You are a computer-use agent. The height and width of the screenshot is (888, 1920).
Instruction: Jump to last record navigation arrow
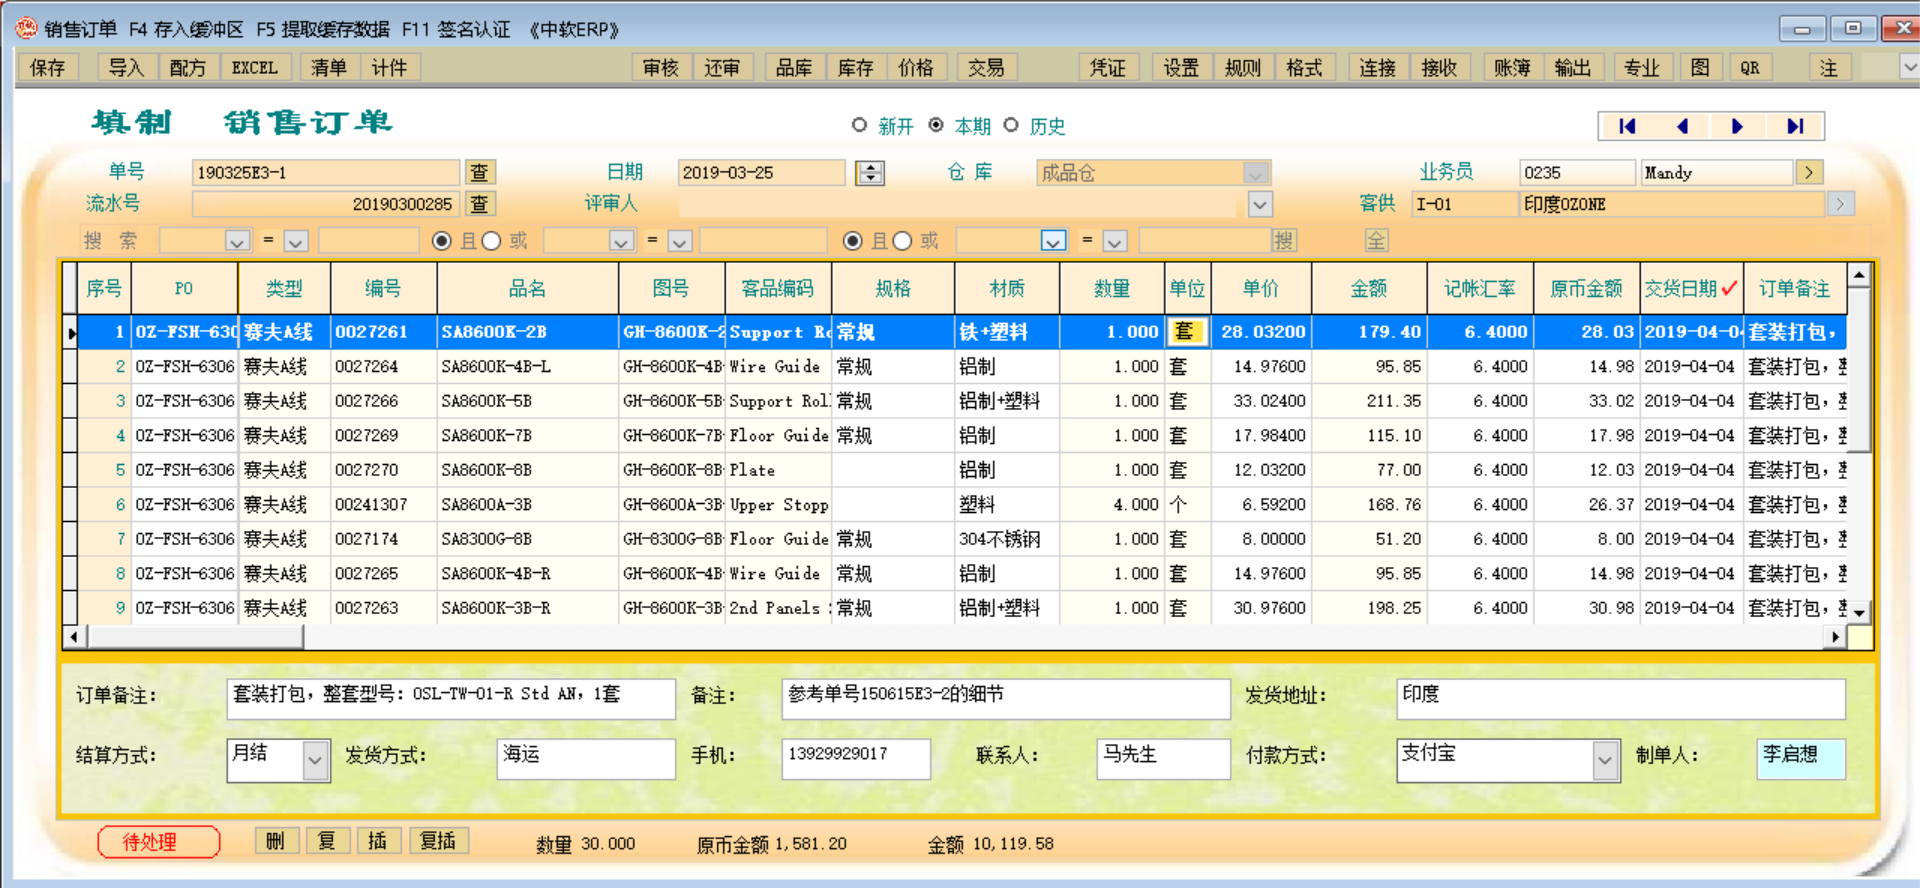point(1795,126)
